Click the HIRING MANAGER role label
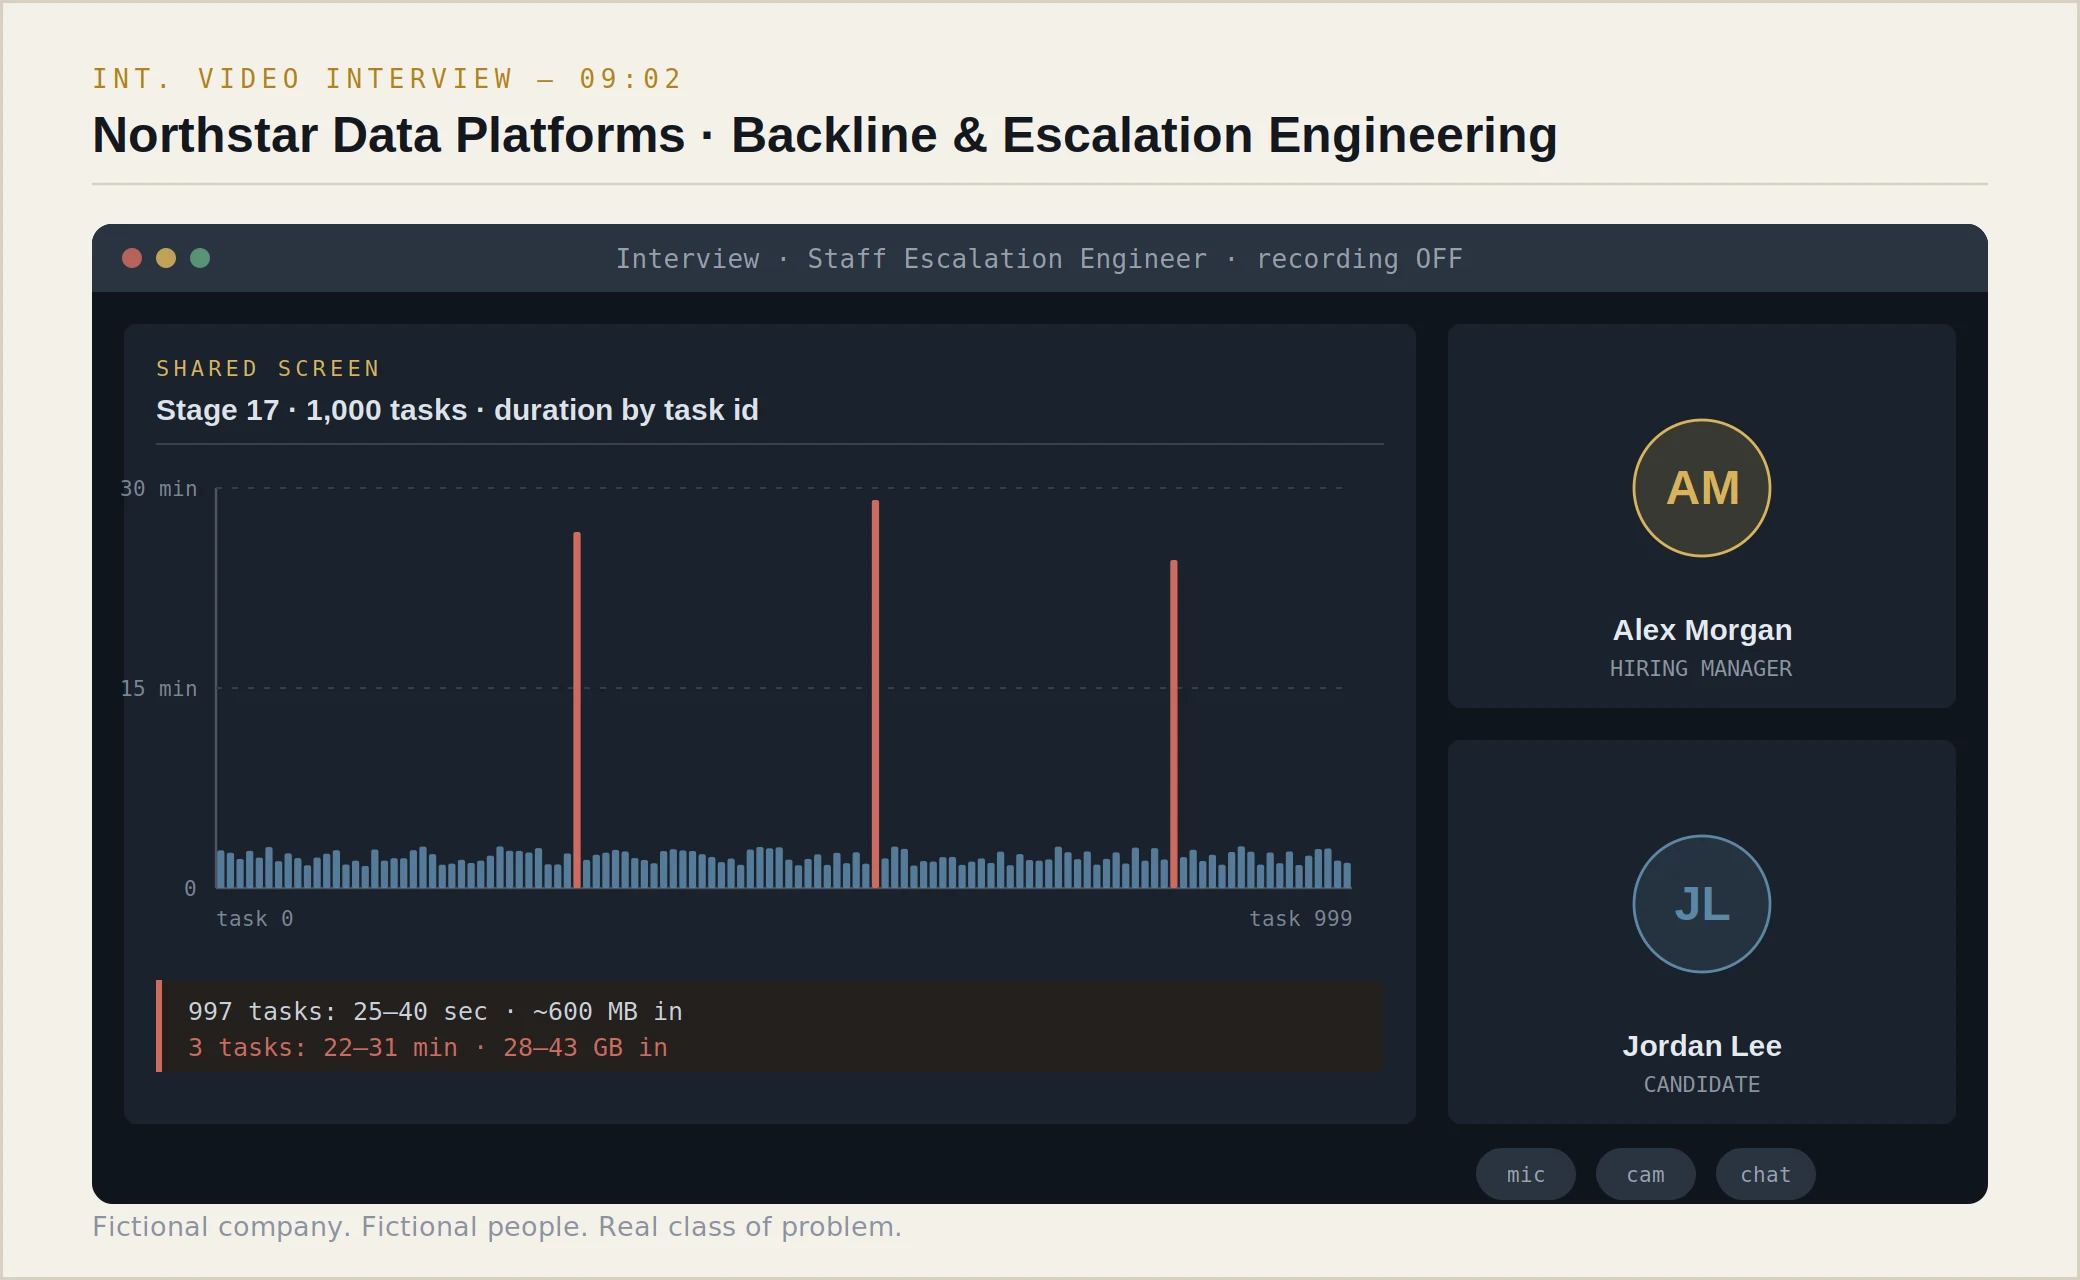 (1701, 668)
